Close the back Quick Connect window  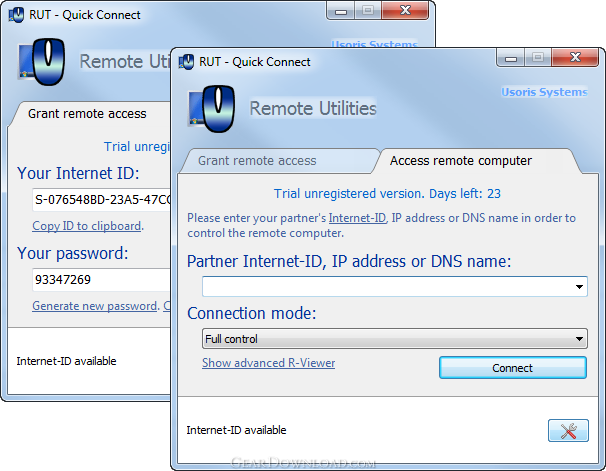tap(405, 10)
